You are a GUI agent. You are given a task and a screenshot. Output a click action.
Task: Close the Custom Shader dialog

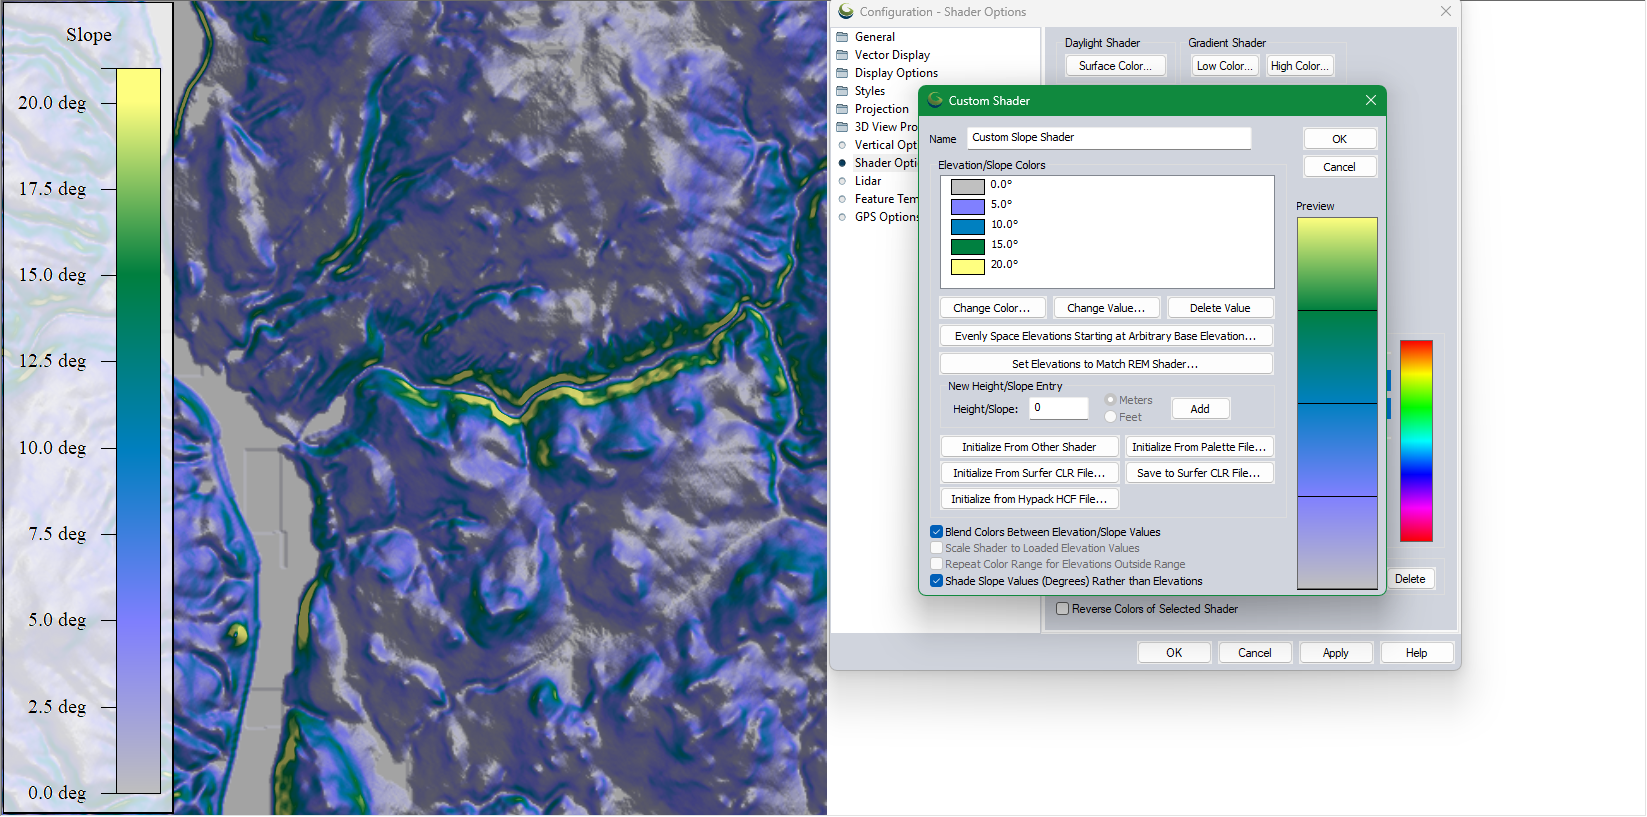click(1371, 100)
